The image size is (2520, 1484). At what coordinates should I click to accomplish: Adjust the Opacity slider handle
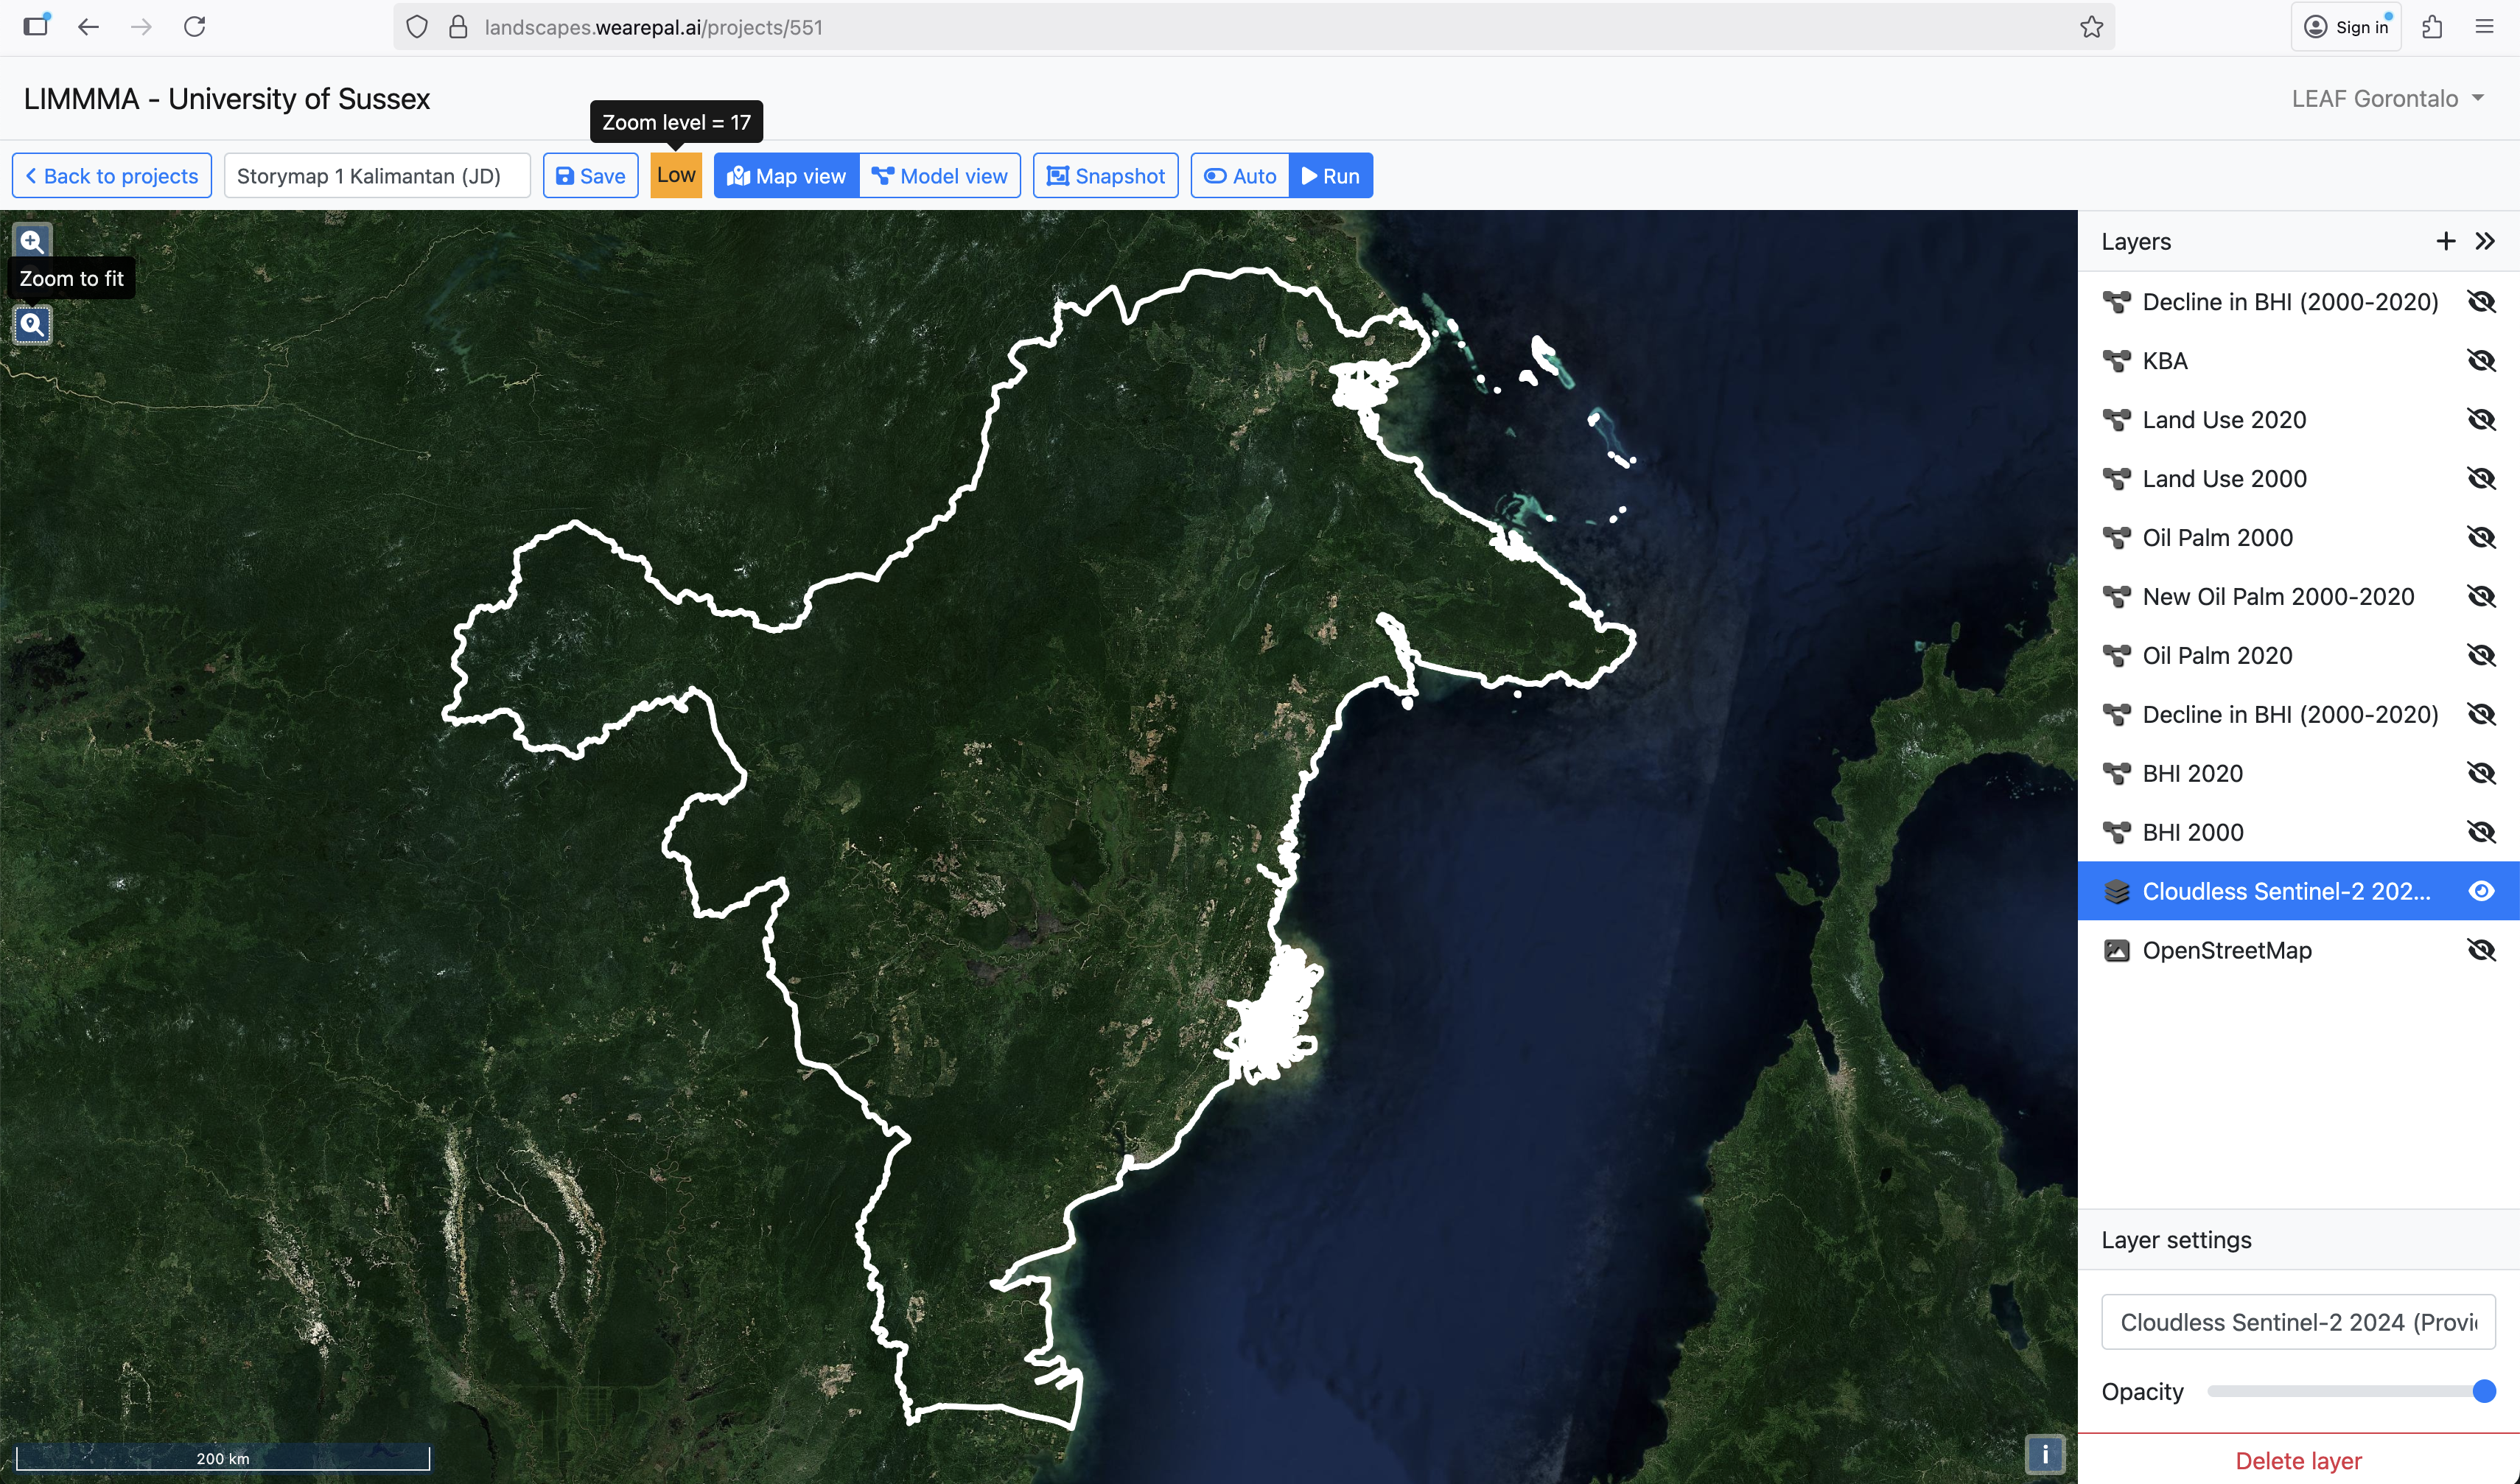(x=2483, y=1391)
